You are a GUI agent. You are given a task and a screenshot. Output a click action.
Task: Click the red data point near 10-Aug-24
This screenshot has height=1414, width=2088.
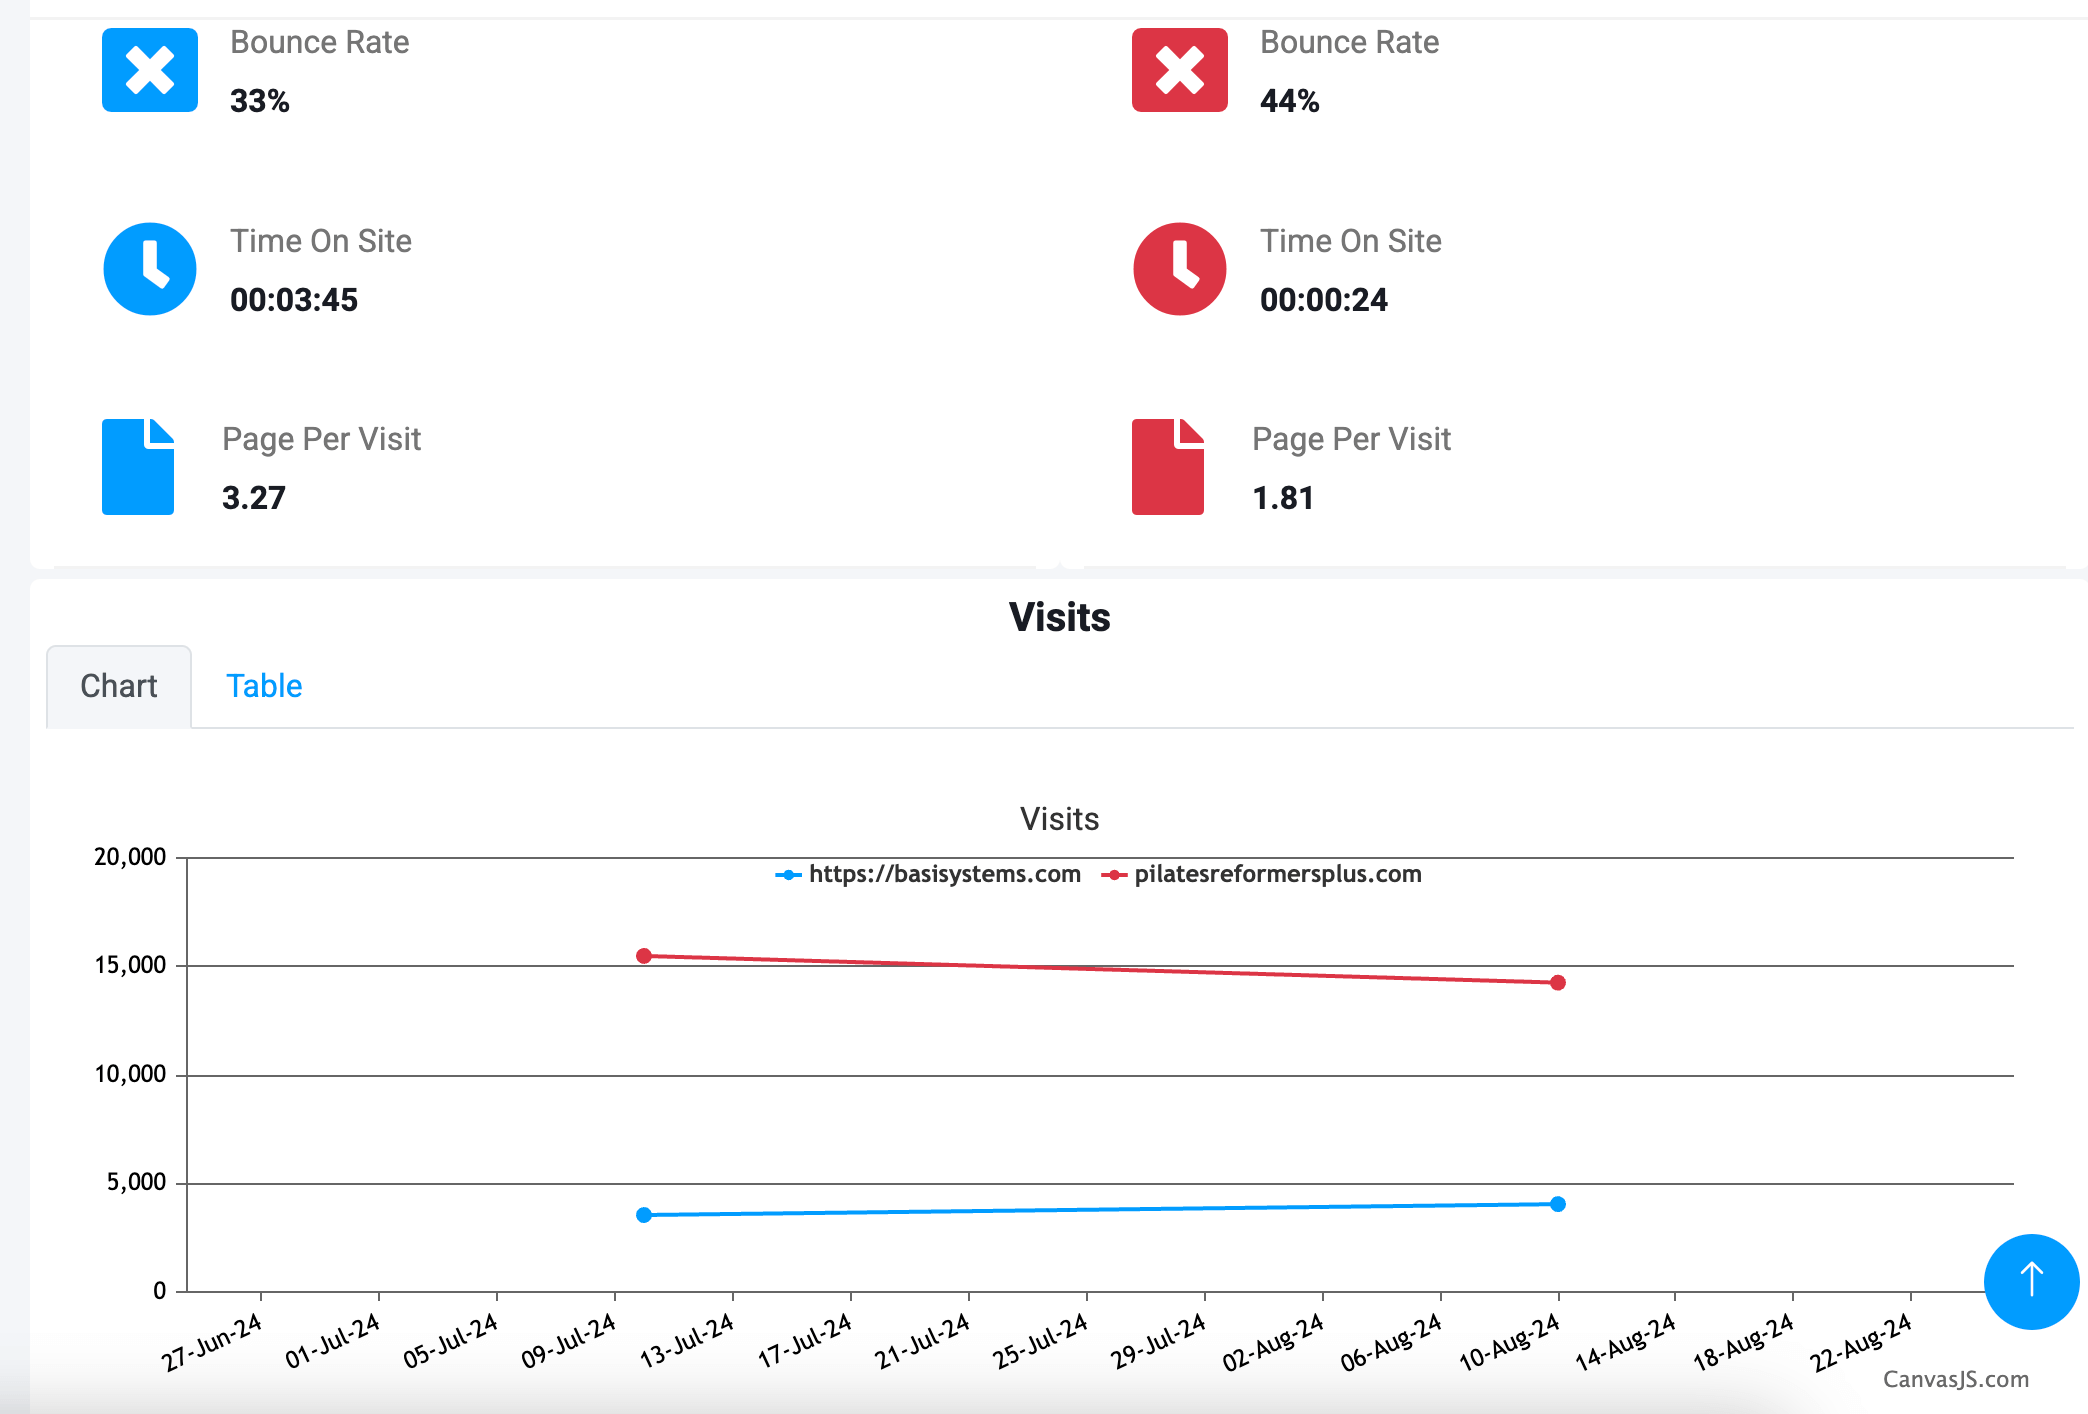click(1558, 983)
